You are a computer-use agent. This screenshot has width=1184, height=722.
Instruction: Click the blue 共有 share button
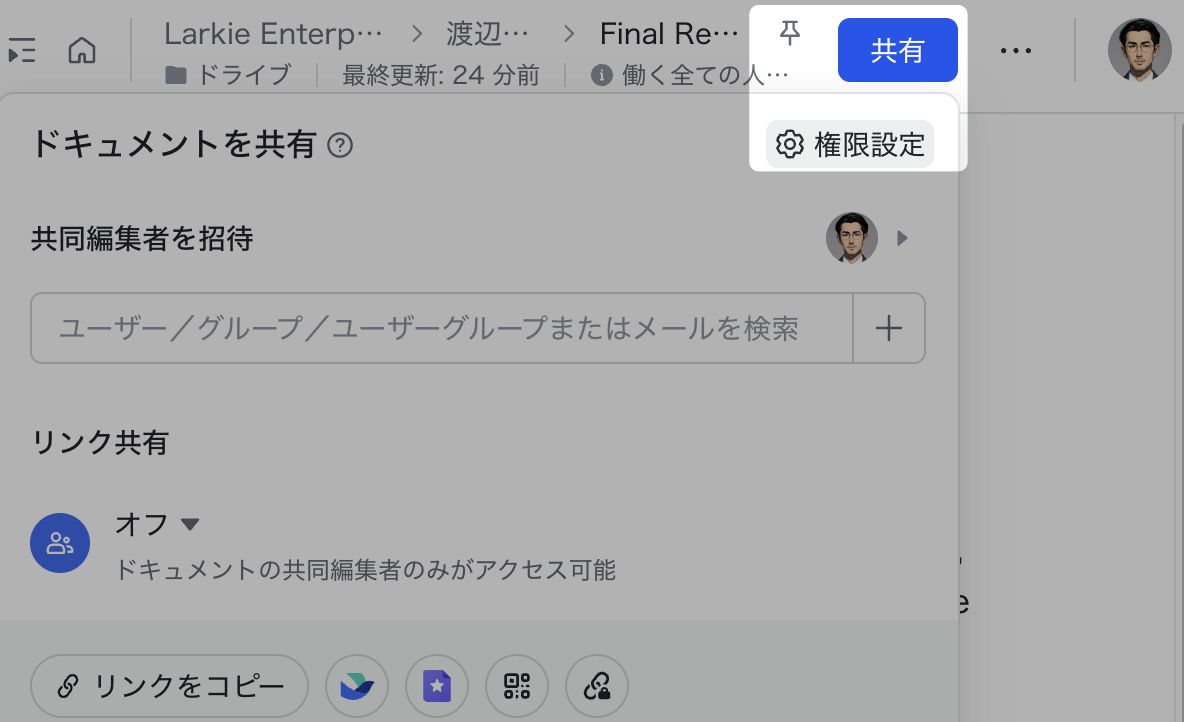coord(897,50)
